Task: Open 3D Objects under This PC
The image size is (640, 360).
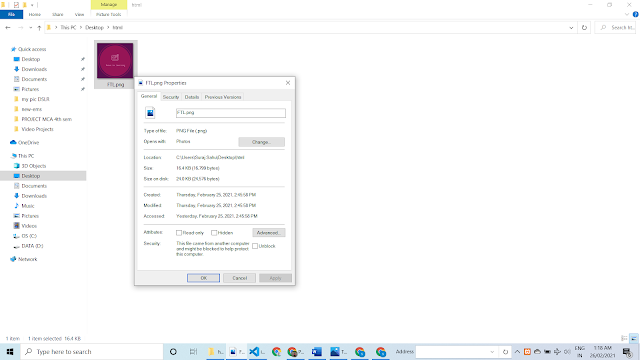Action: 33,166
